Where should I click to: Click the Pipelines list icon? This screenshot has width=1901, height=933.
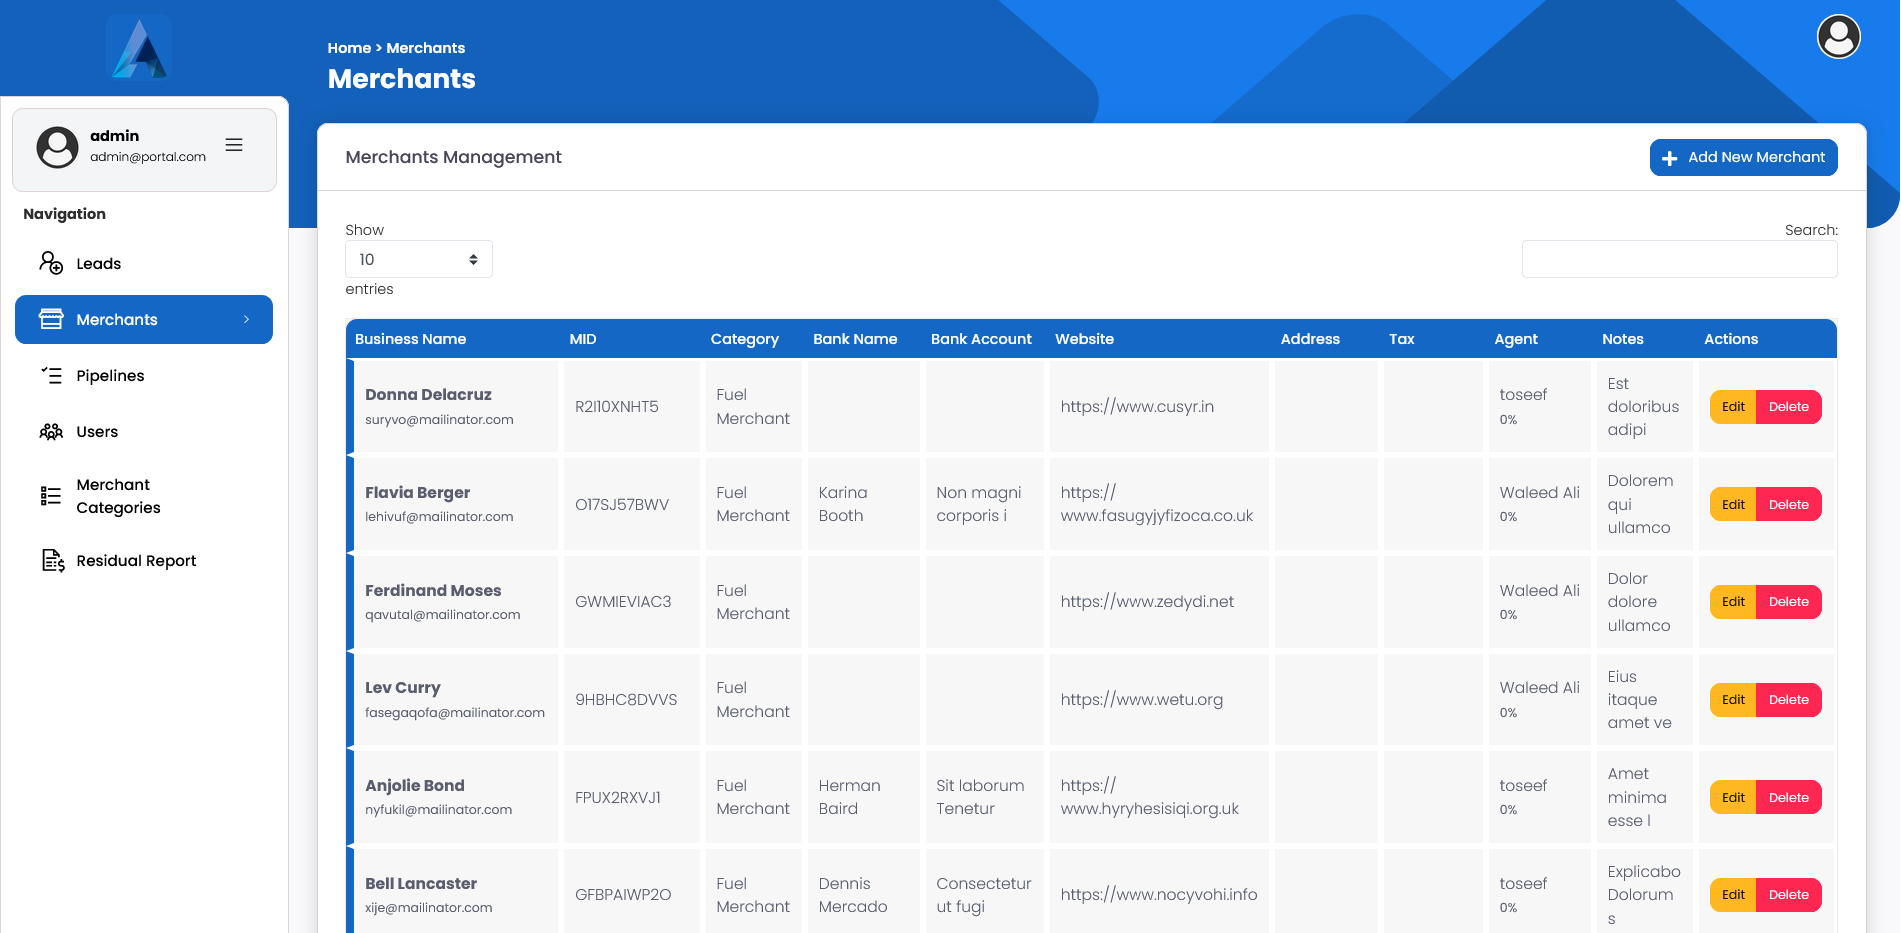(51, 375)
